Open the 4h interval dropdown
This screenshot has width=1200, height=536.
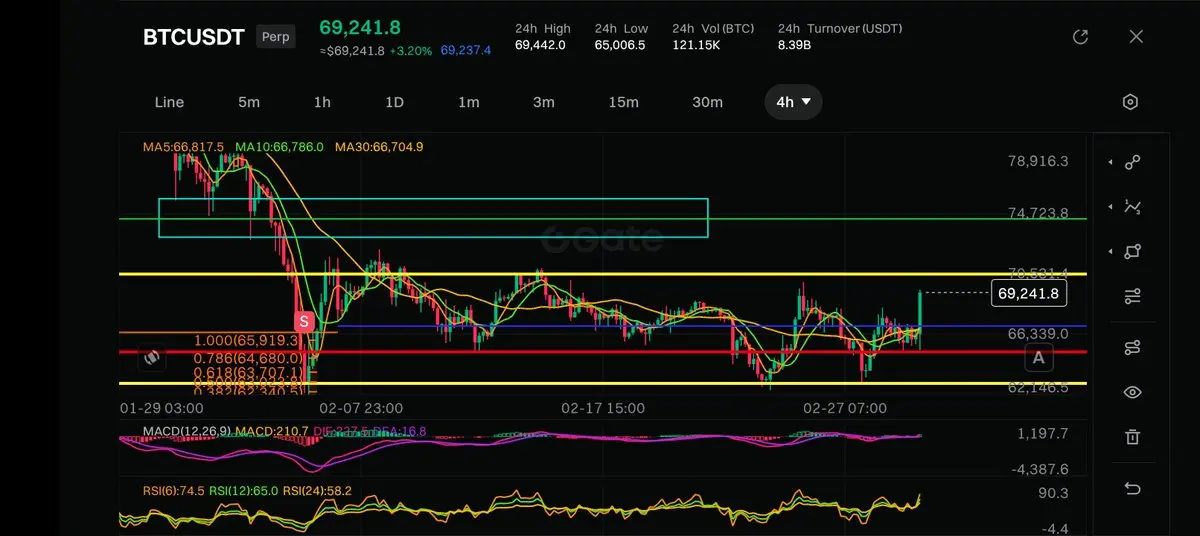tap(794, 102)
